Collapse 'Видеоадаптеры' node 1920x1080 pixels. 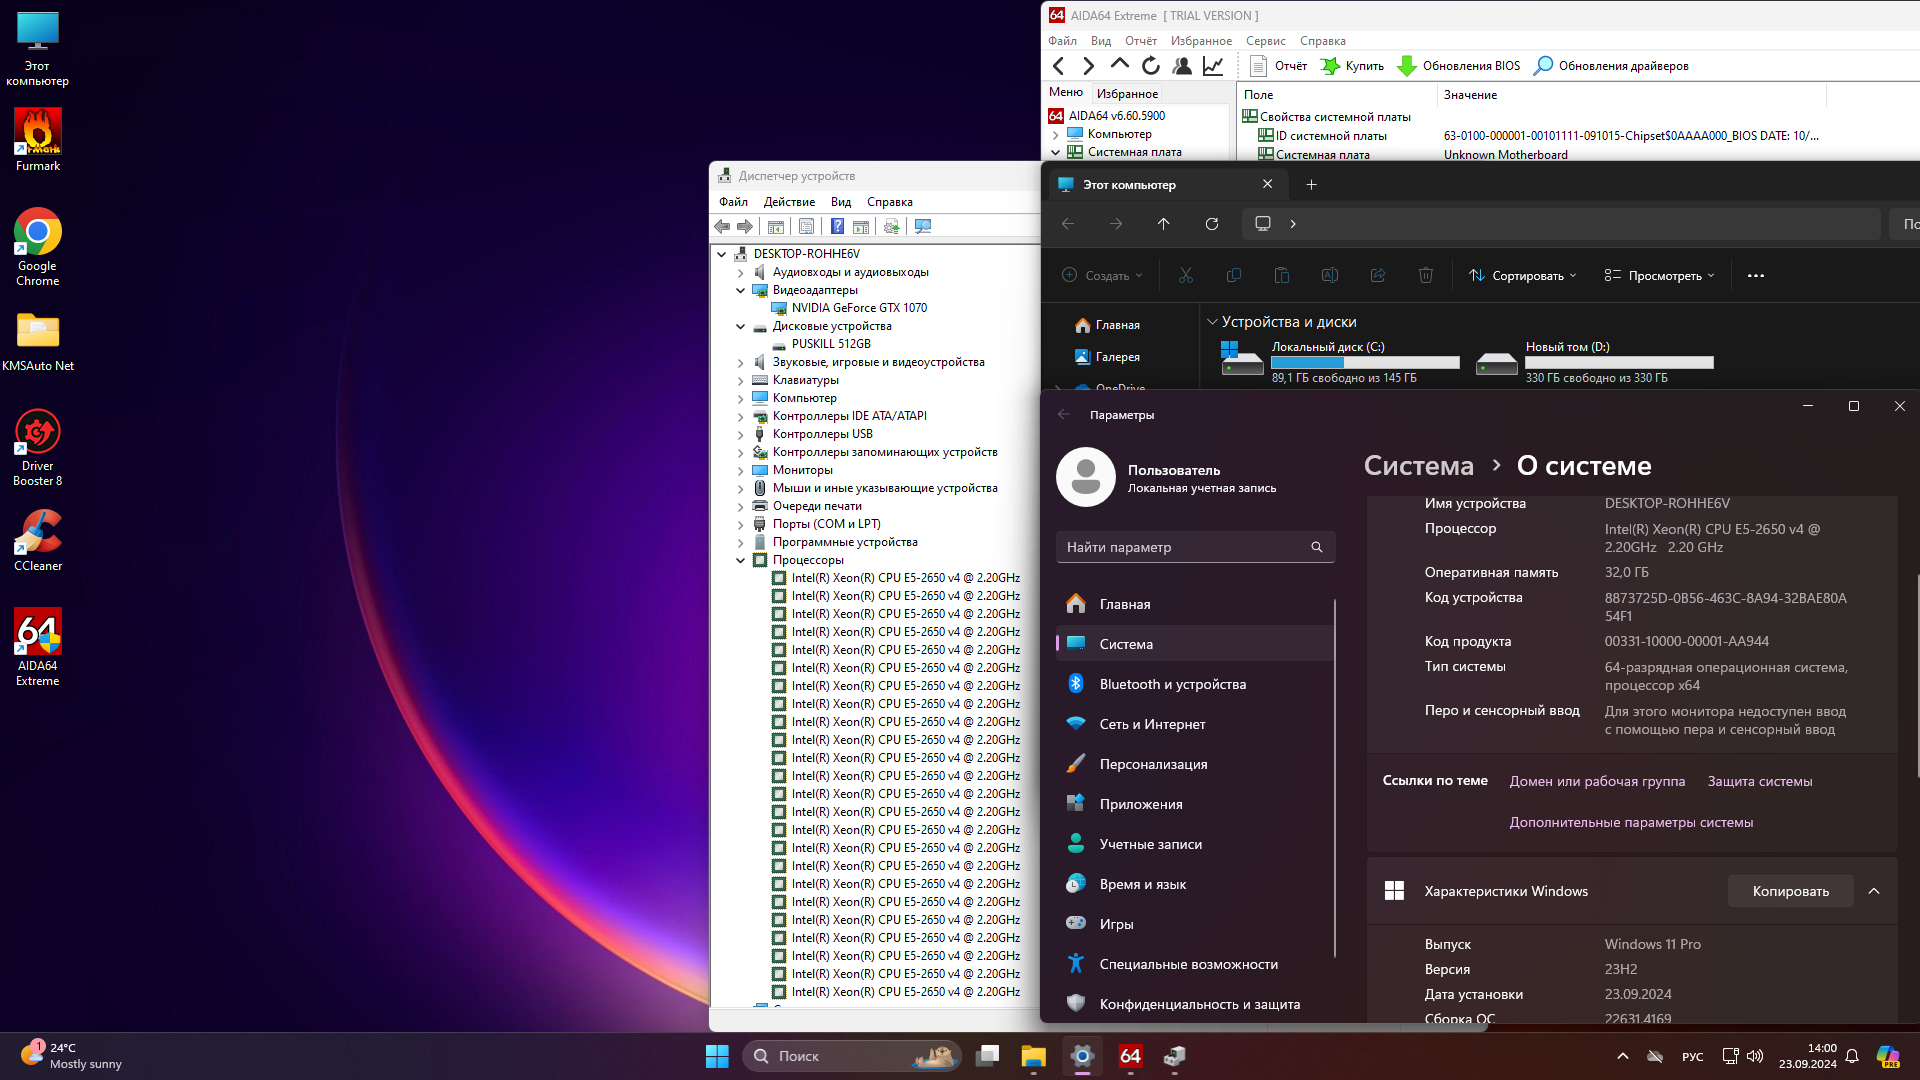click(x=741, y=290)
